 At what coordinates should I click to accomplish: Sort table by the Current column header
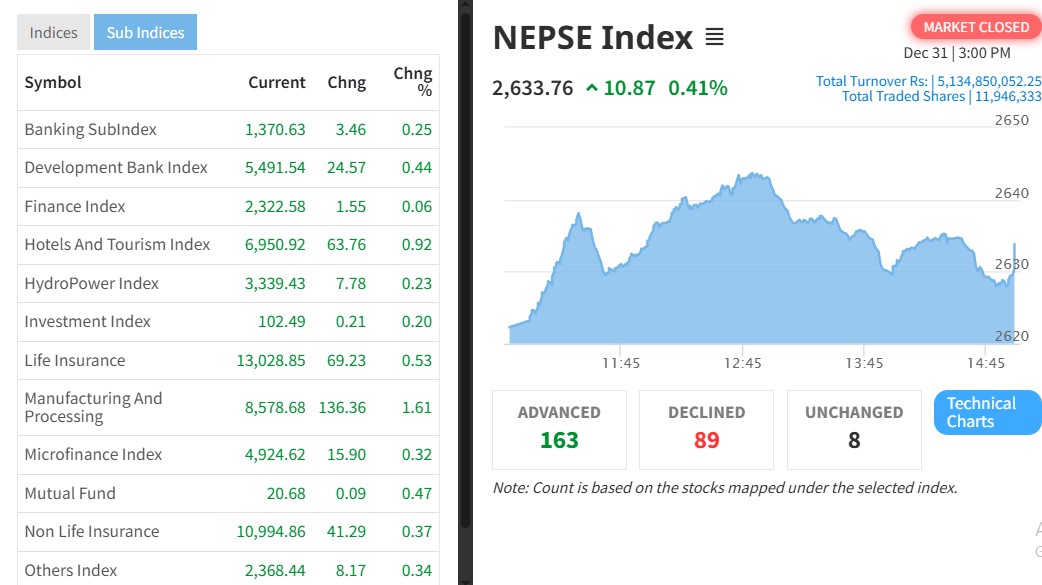276,82
